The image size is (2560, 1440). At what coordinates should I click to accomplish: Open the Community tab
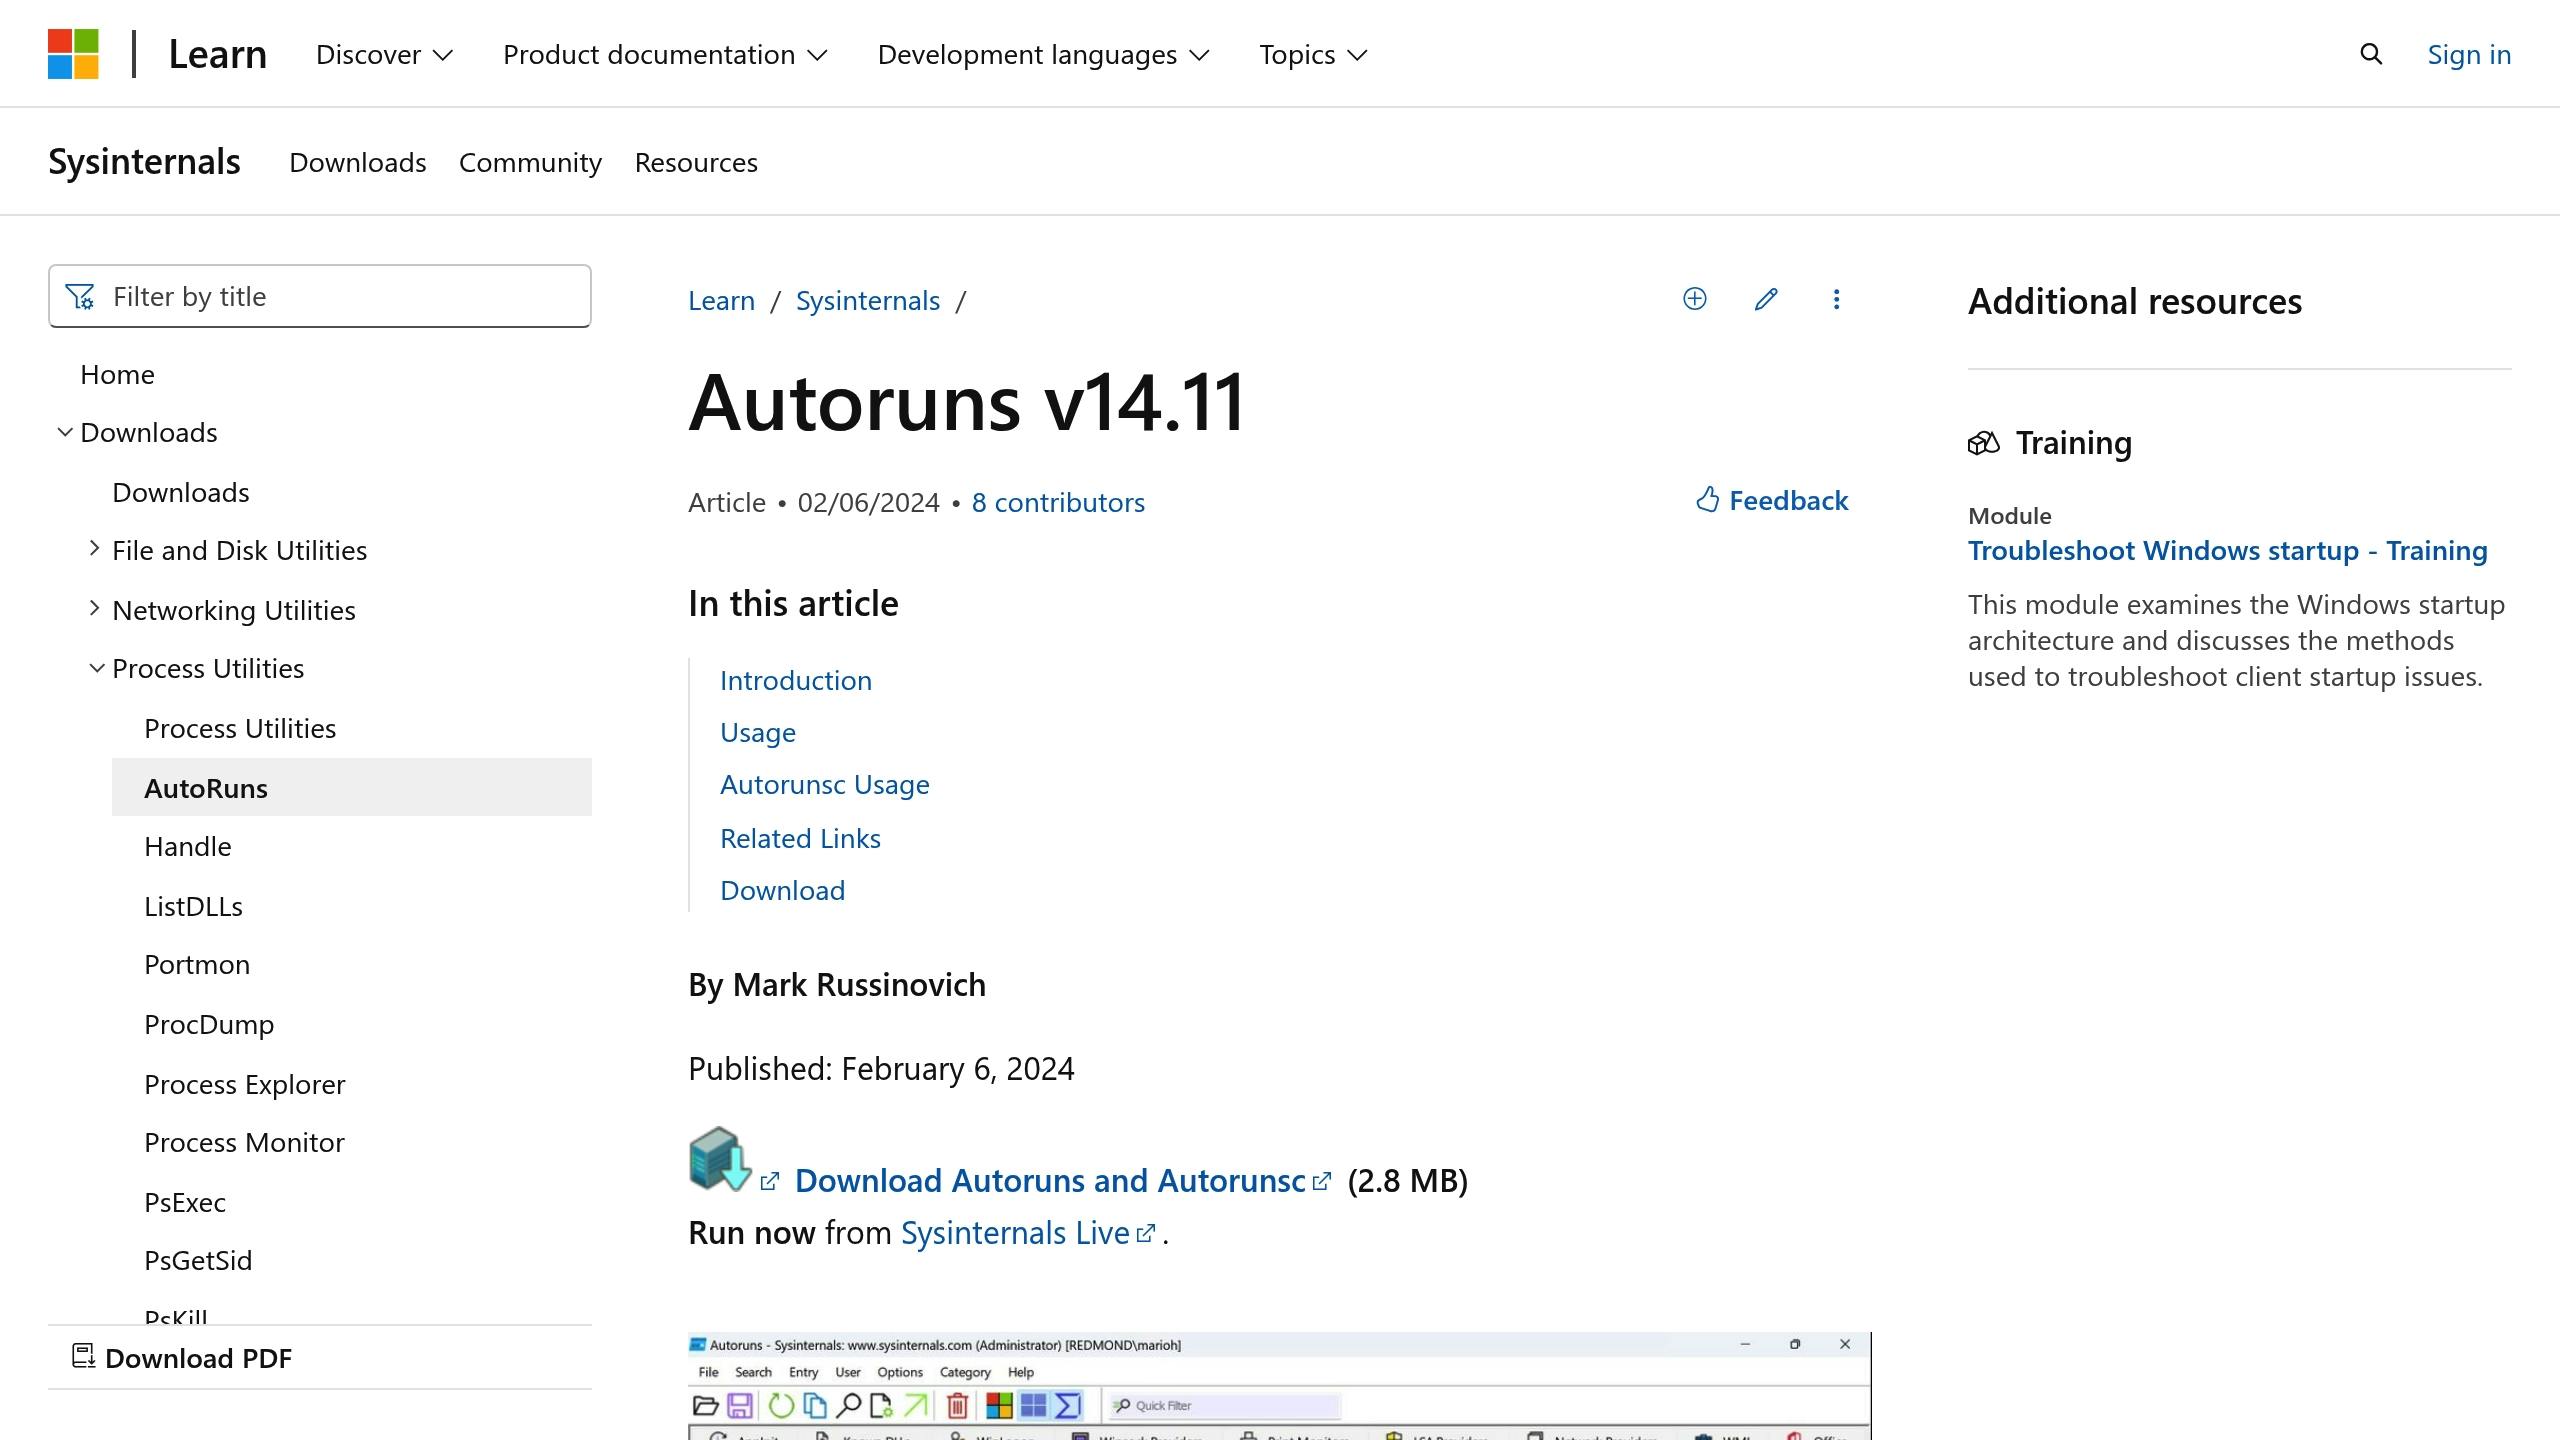[530, 162]
